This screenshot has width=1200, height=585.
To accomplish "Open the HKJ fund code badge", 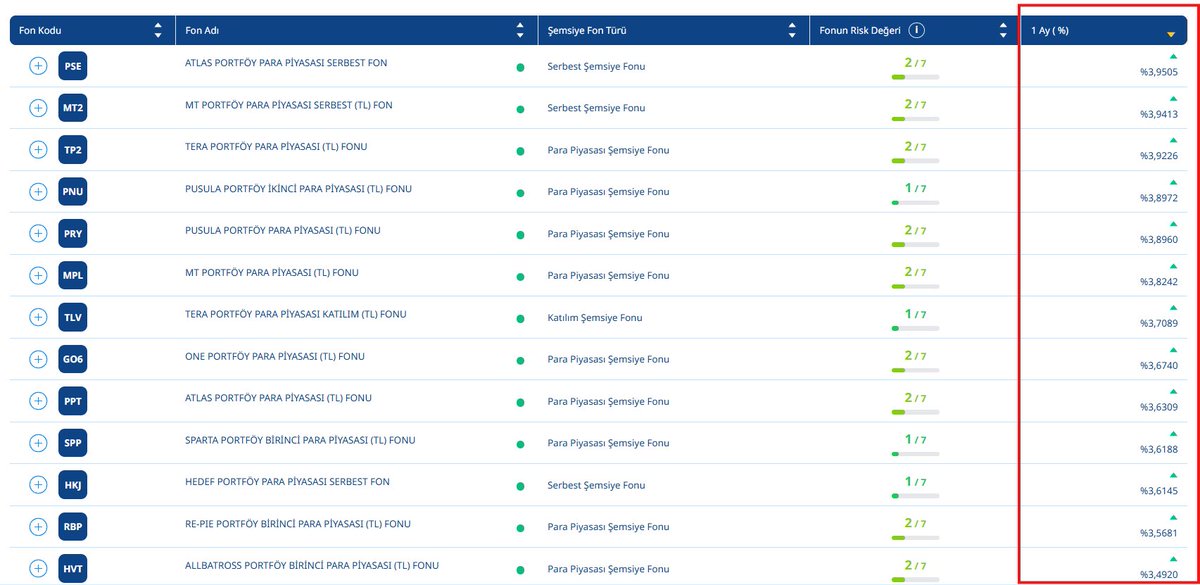I will pos(73,484).
